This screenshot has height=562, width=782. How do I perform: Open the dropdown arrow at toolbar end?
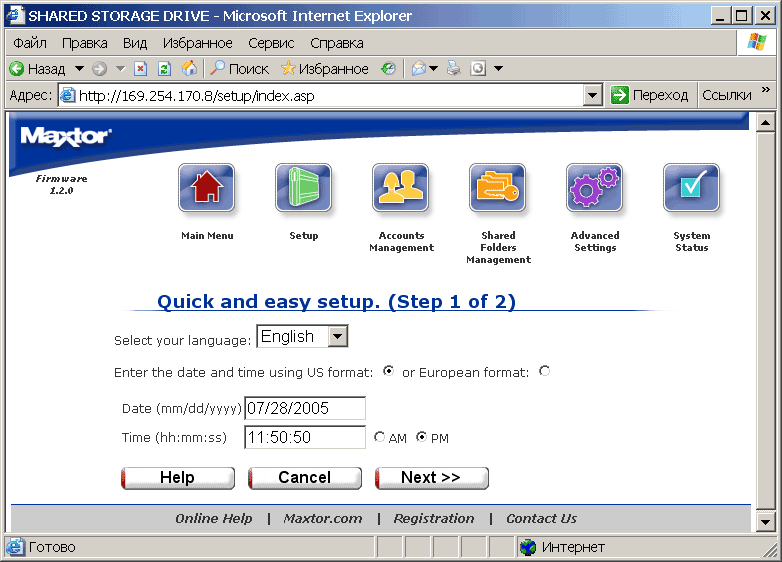click(x=498, y=68)
